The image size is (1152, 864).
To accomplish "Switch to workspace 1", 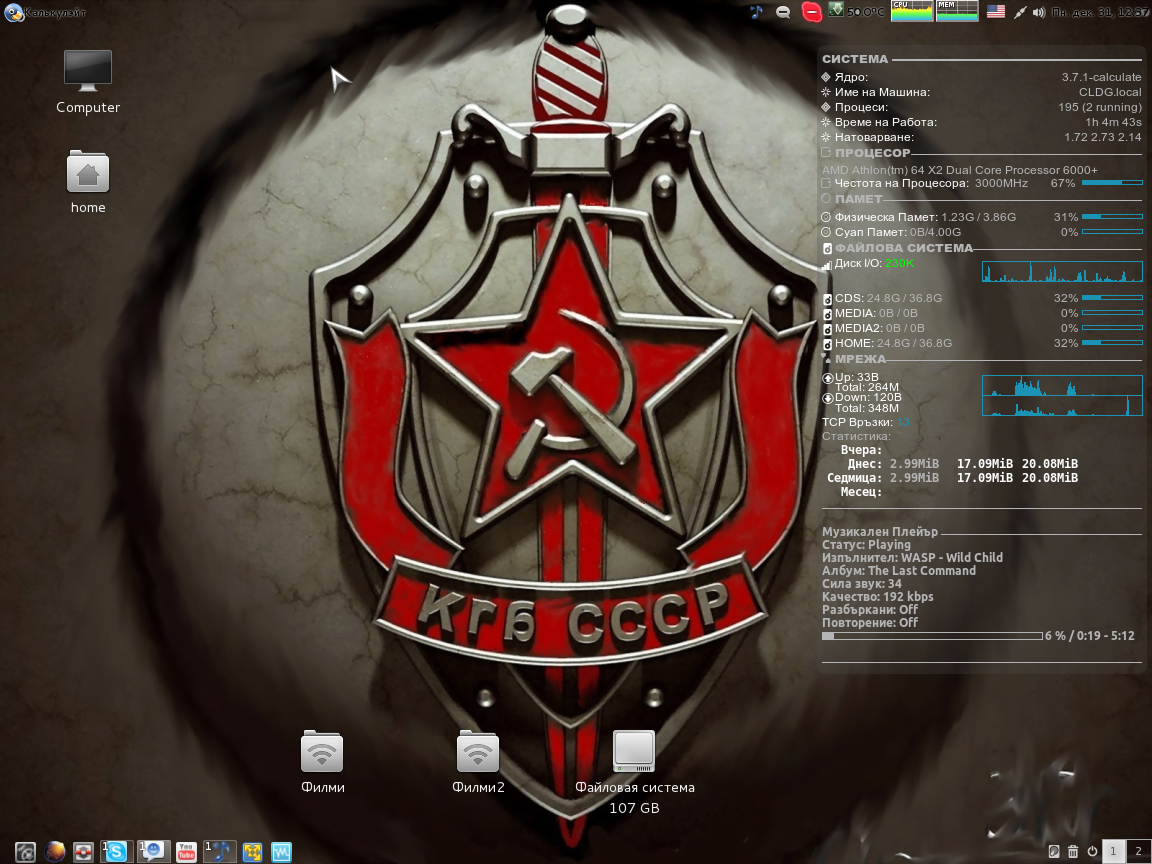I will 1112,852.
